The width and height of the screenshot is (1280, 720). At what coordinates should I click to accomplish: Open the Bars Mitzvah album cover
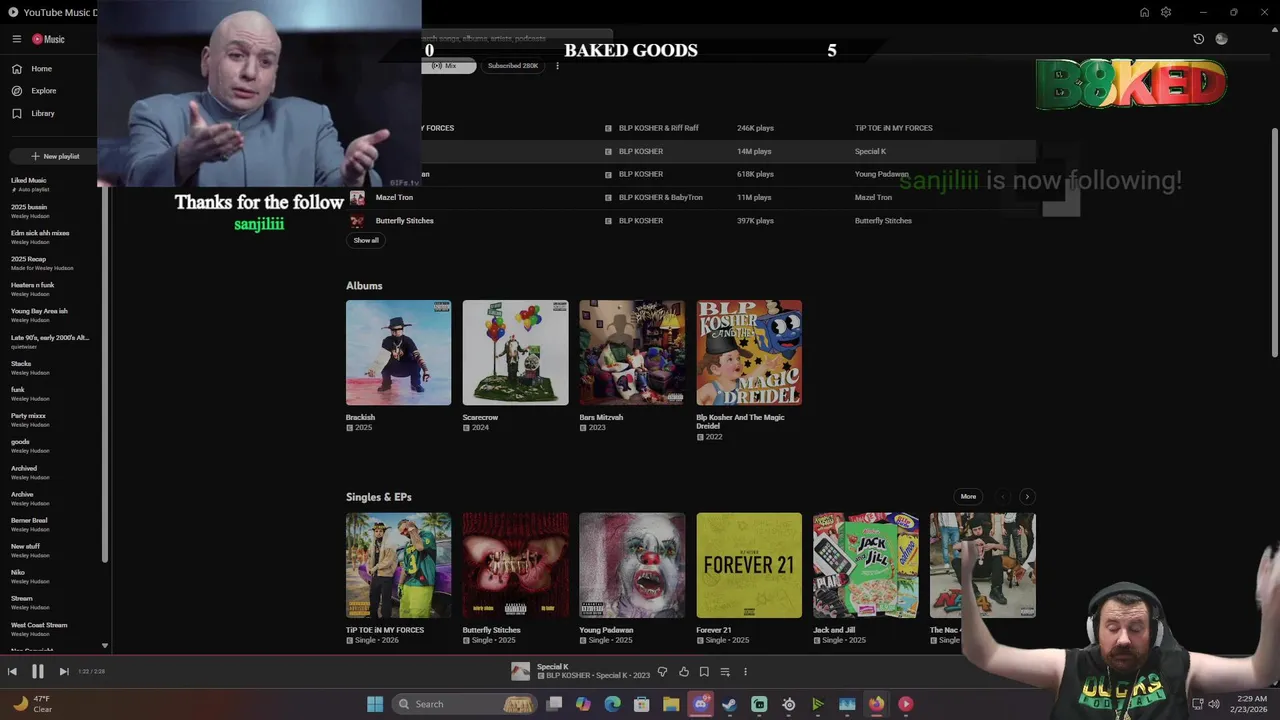(632, 353)
